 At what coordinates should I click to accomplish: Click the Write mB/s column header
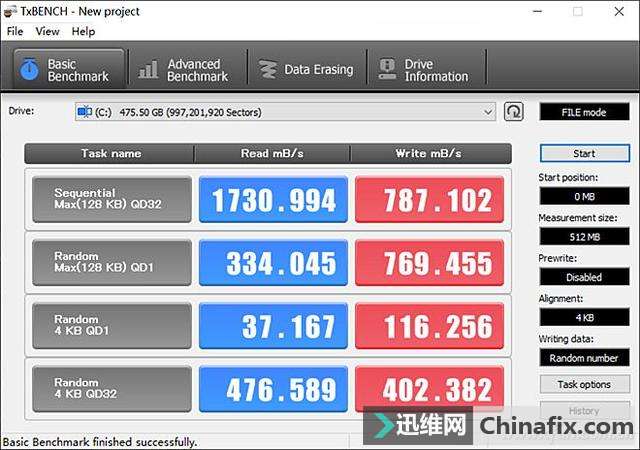(431, 154)
